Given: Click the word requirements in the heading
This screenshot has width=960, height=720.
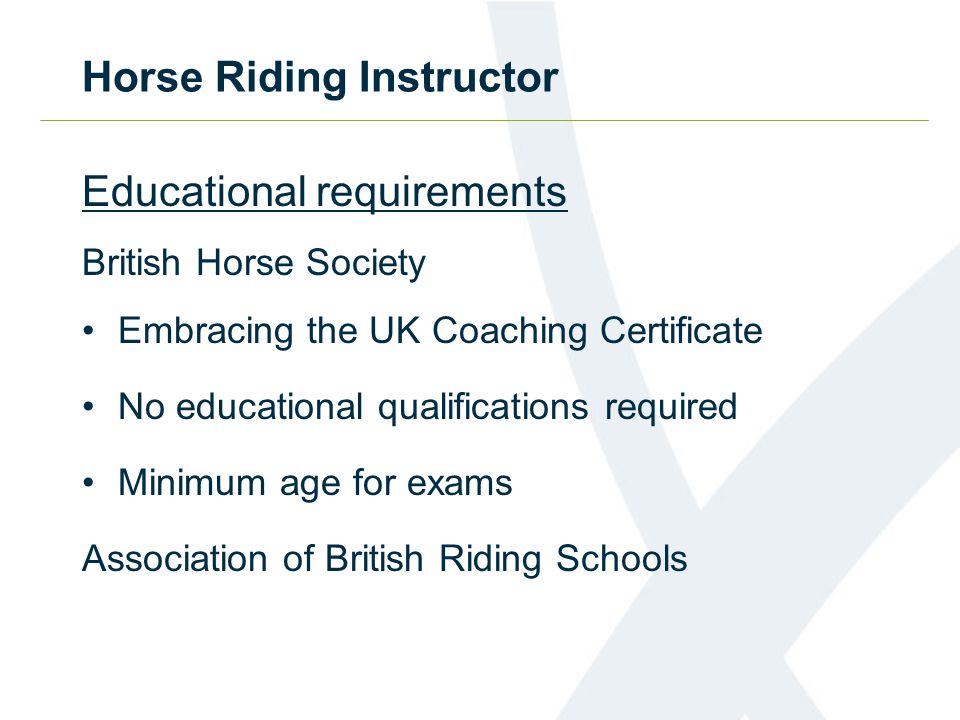Looking at the screenshot, I should [441, 193].
